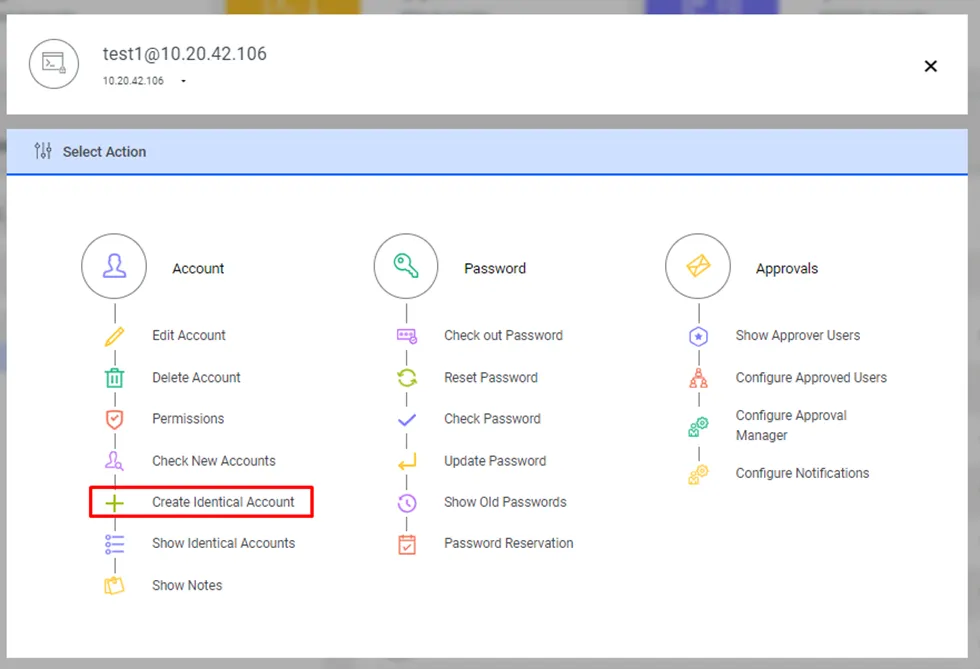Select Create Identical Account

223,502
